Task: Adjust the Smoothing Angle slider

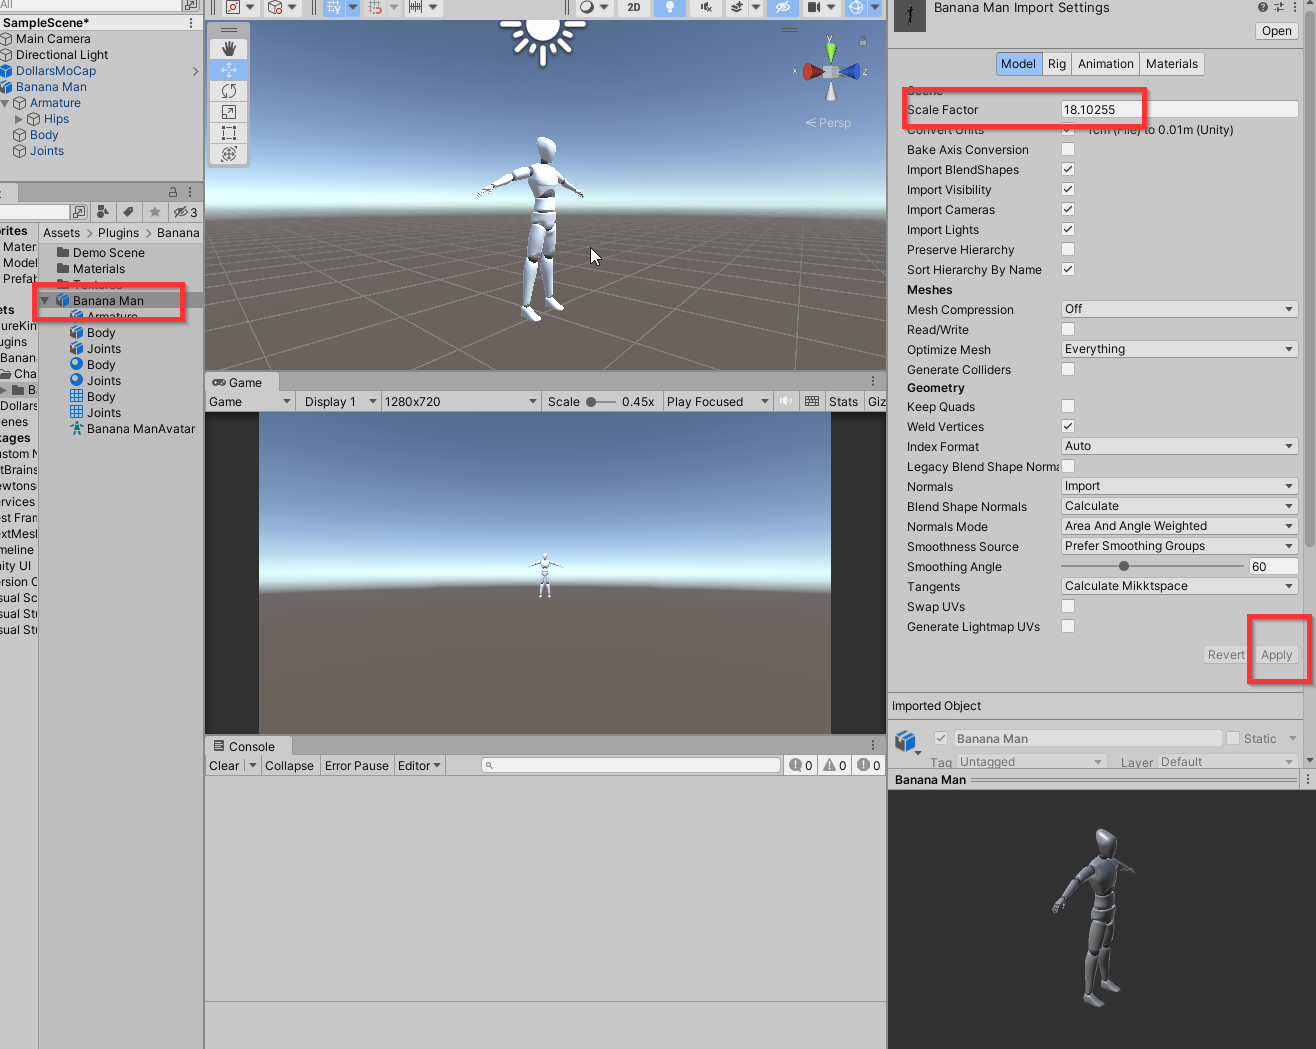Action: pyautogui.click(x=1124, y=566)
